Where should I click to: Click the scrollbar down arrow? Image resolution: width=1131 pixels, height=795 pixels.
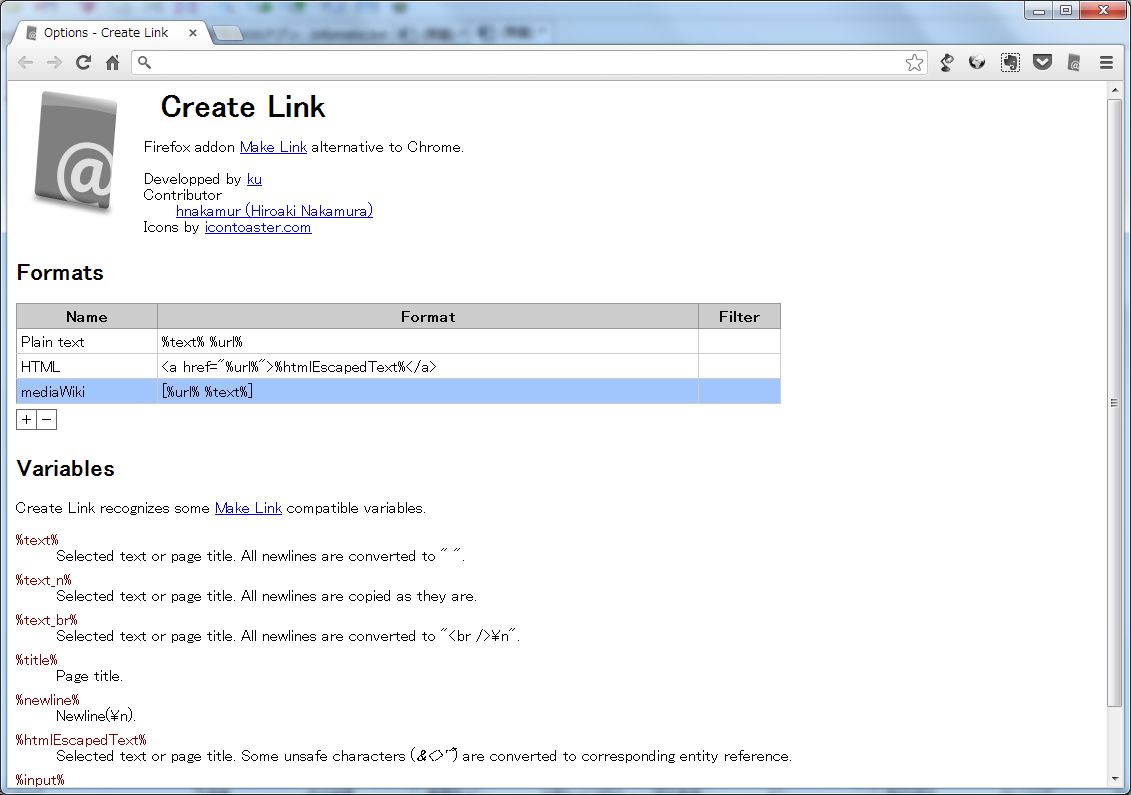coord(1115,779)
